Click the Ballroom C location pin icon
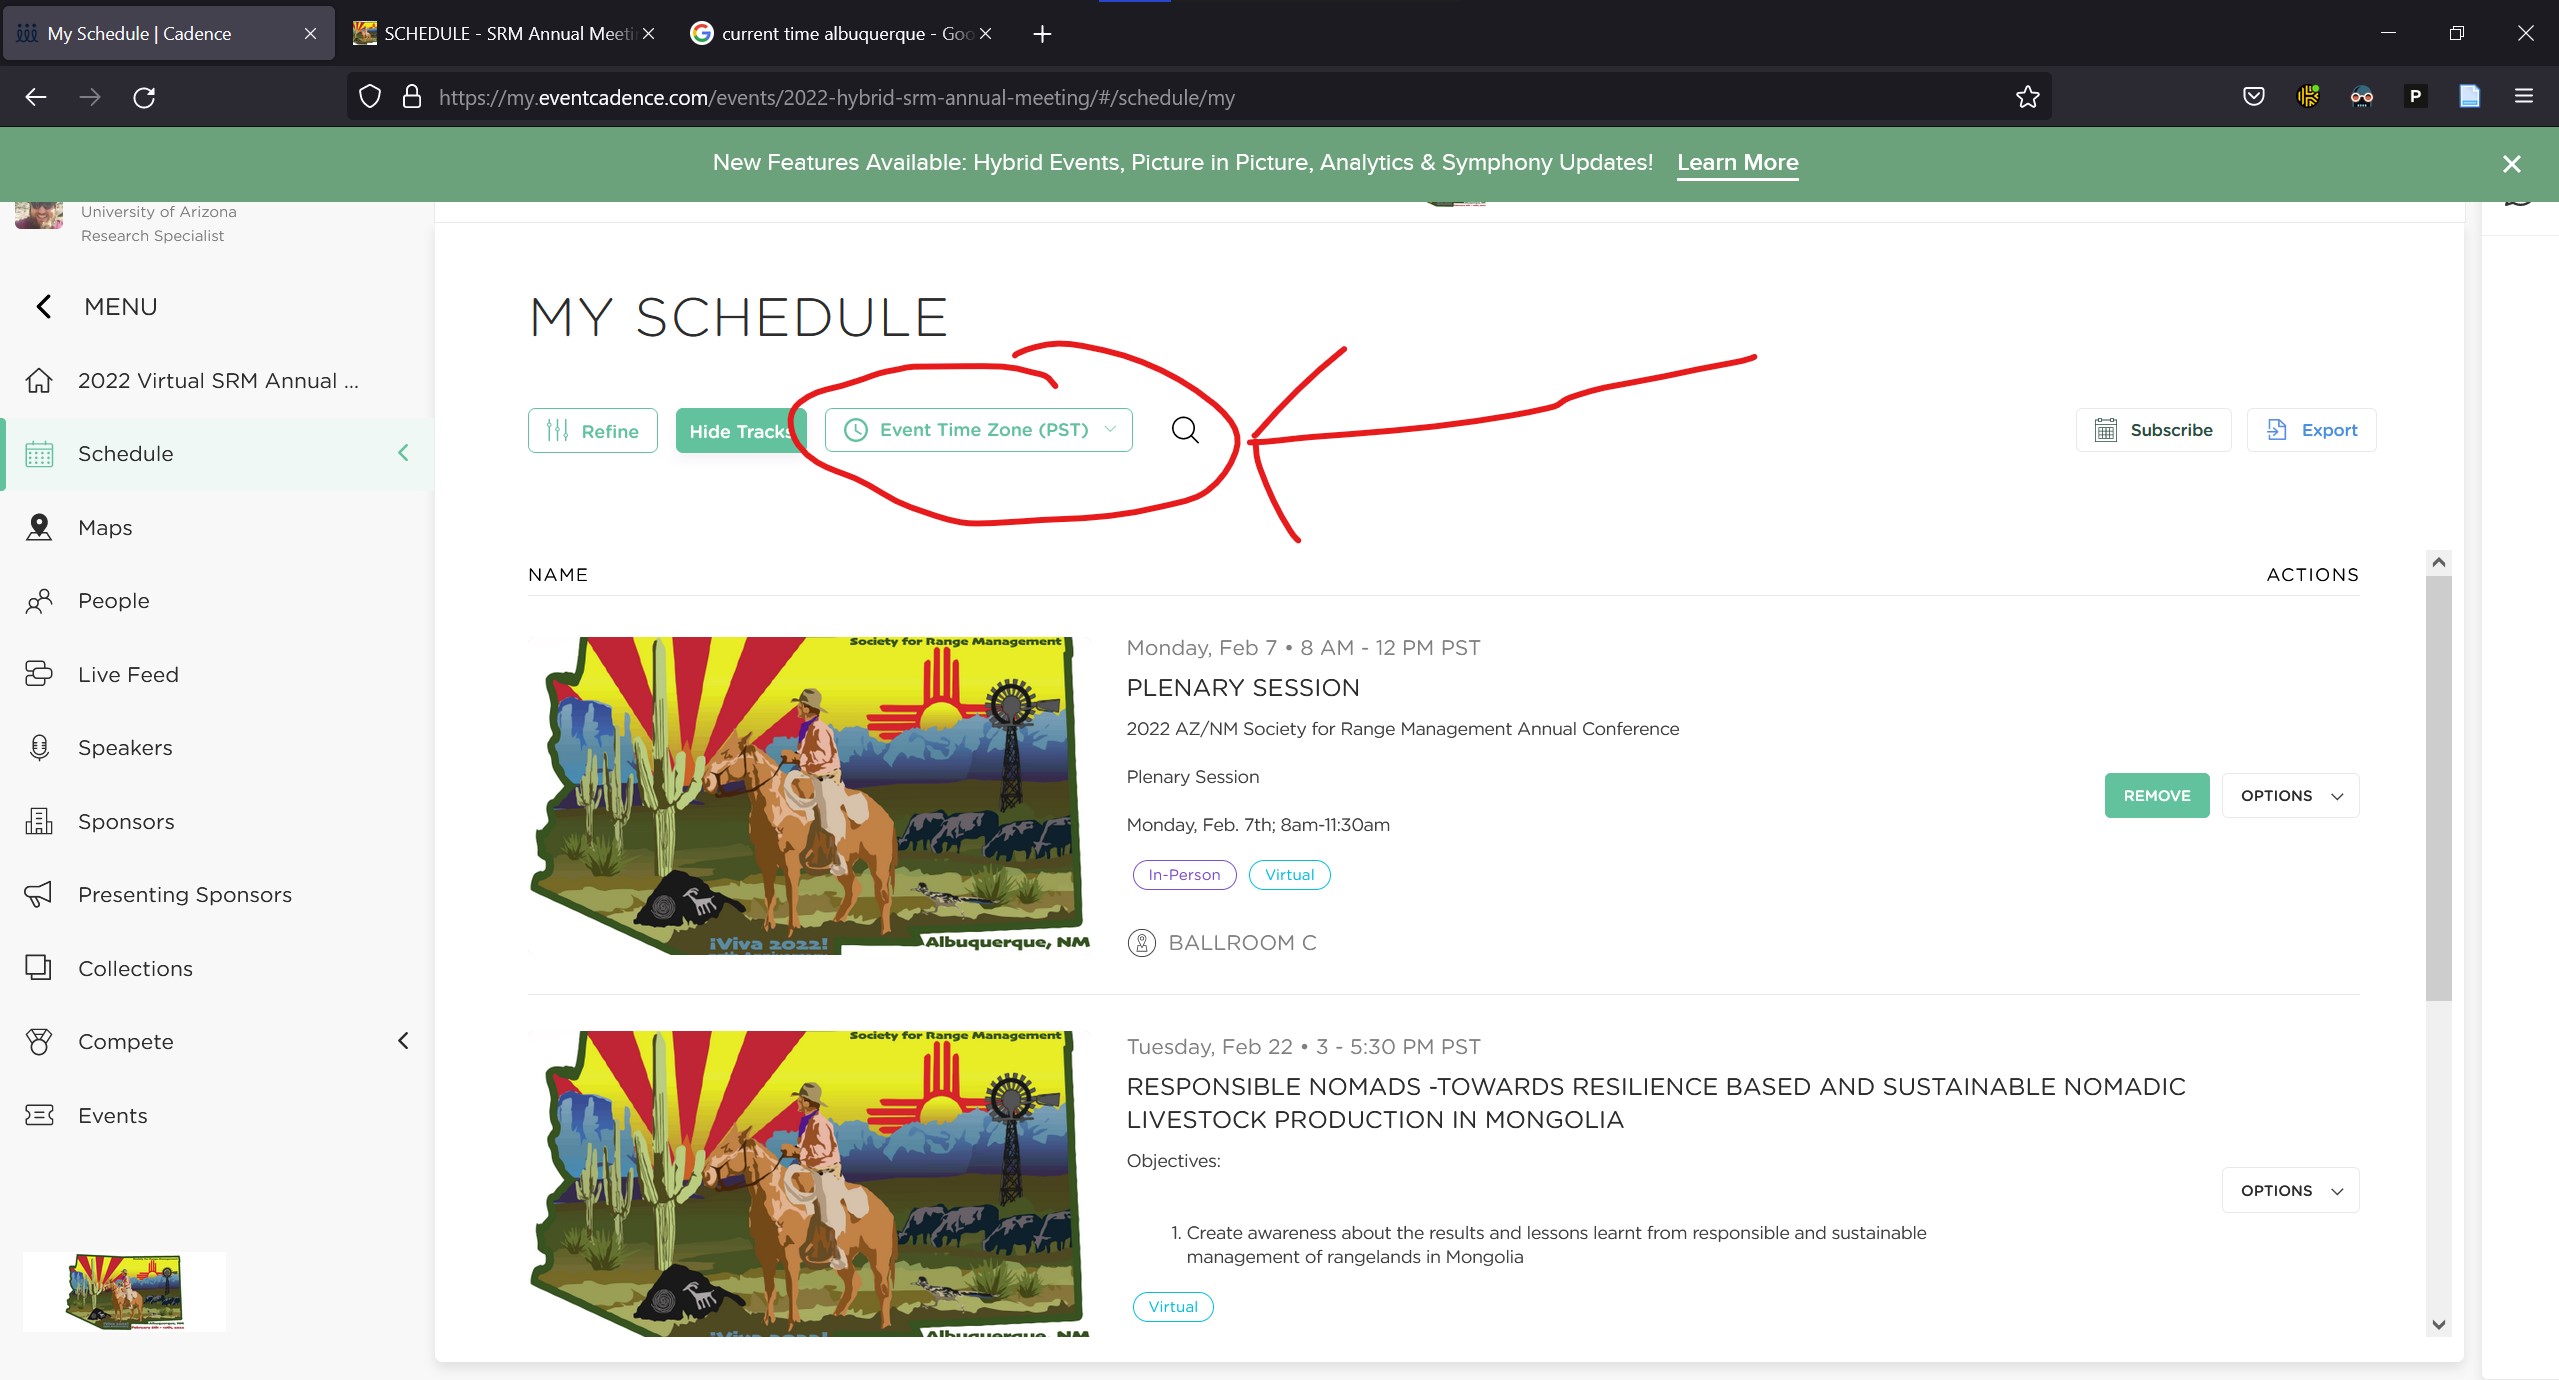The width and height of the screenshot is (2559, 1380). click(1141, 943)
